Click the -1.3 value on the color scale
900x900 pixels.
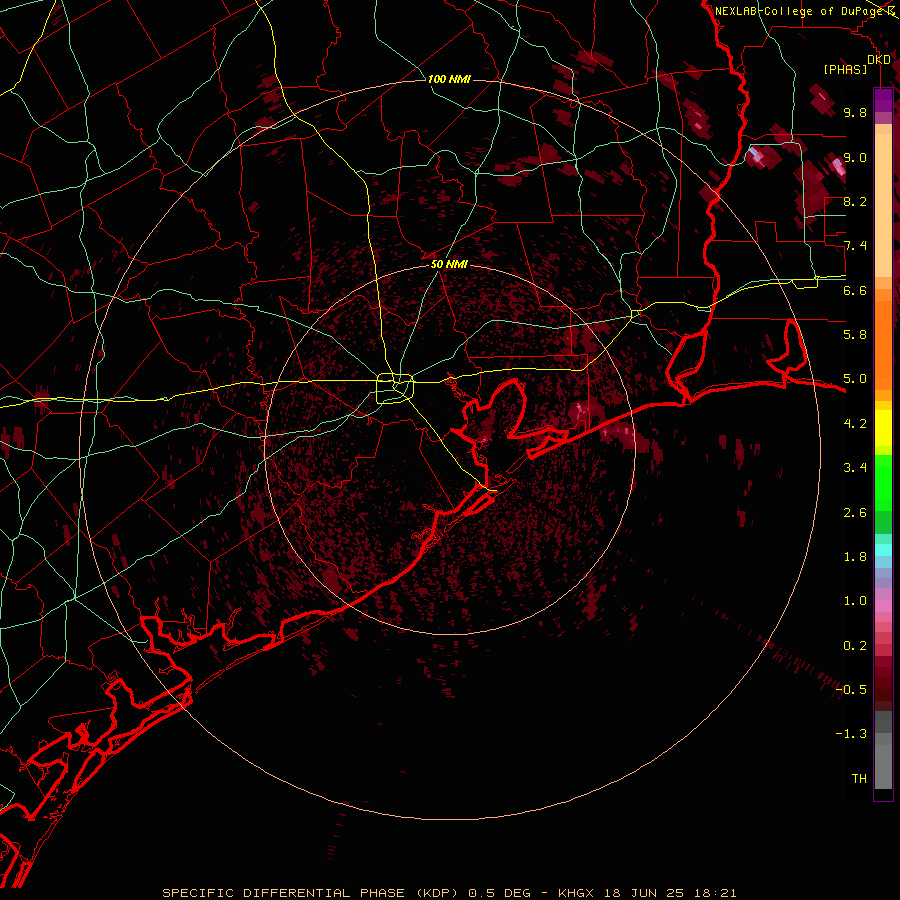pos(851,734)
